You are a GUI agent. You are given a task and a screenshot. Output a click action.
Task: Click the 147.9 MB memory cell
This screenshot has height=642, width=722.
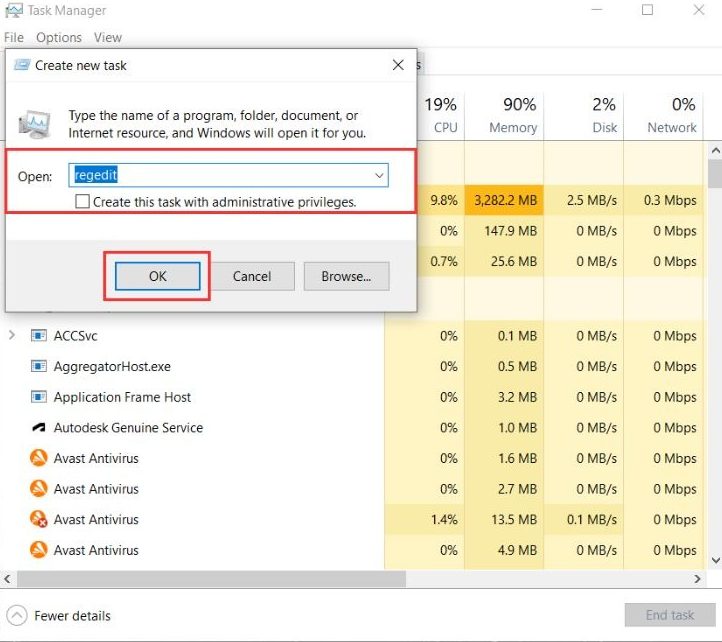point(504,231)
